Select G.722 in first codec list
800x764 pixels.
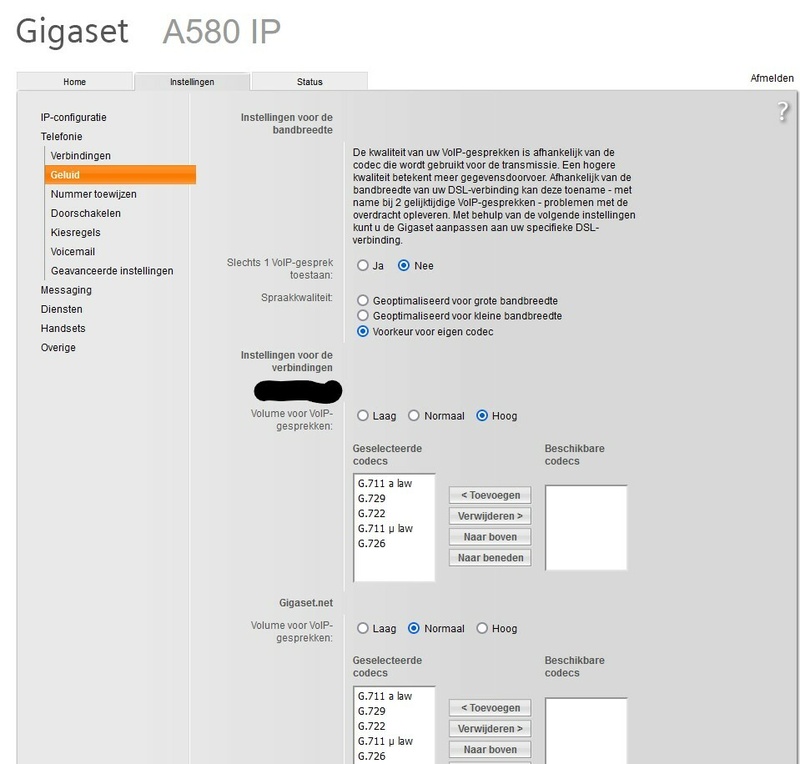click(x=371, y=513)
